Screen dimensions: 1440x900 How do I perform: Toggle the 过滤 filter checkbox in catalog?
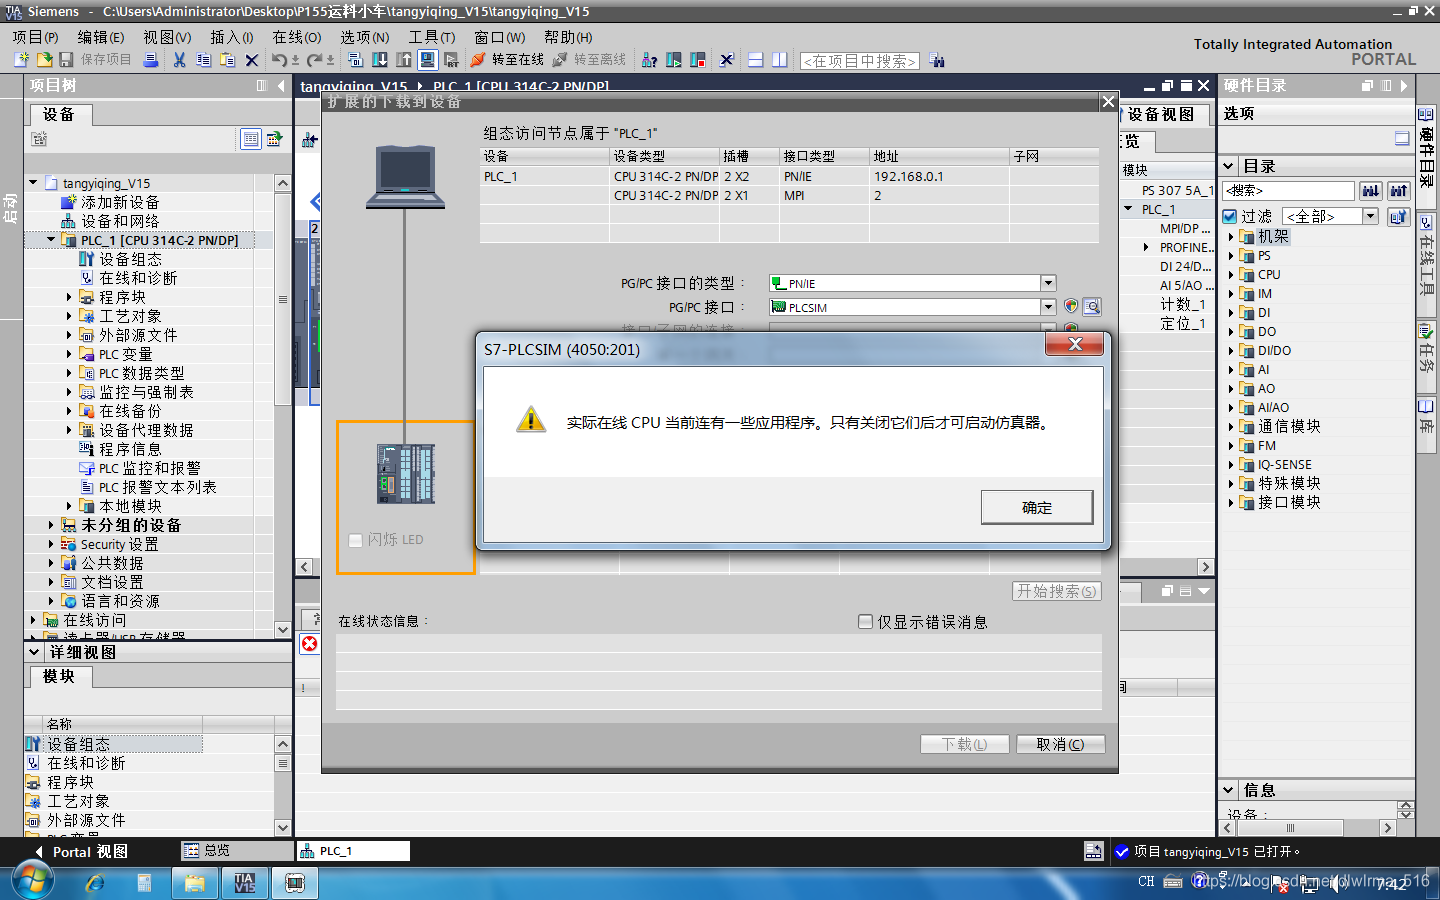1230,216
